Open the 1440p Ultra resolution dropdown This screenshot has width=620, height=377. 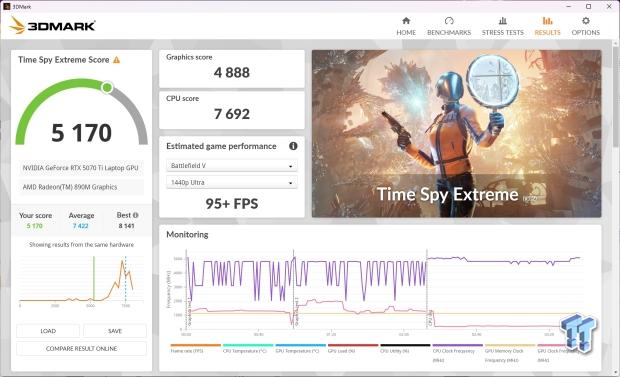click(x=232, y=183)
